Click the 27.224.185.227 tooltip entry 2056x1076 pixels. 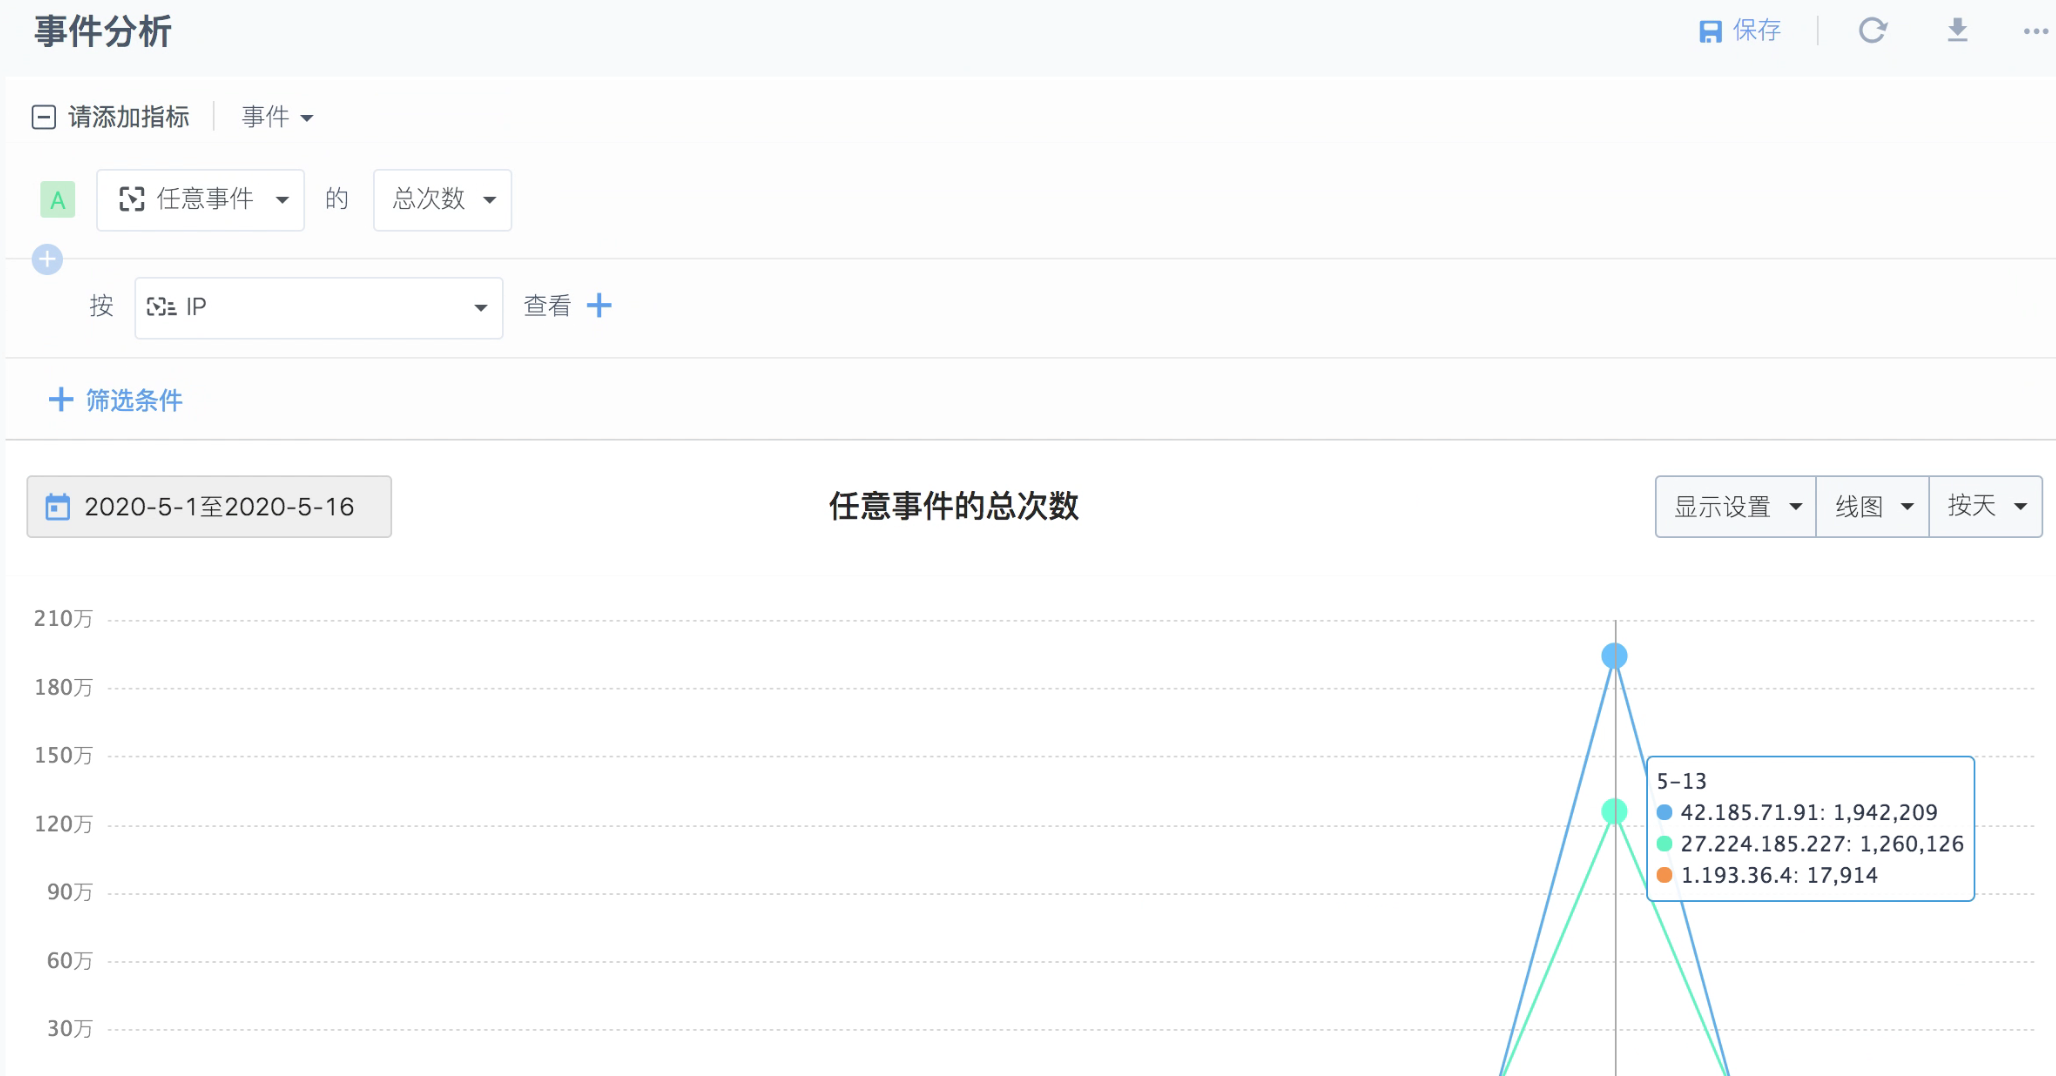pos(1810,844)
